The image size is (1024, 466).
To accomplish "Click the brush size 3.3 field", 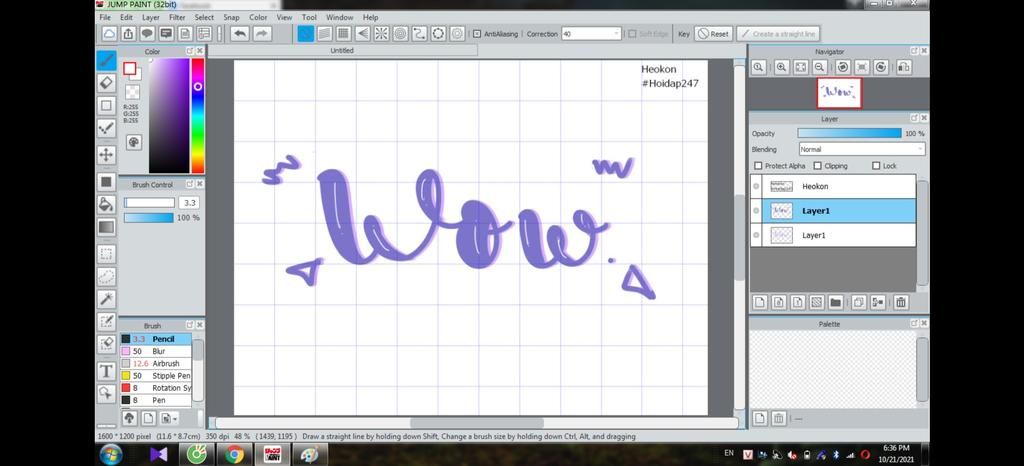I will (189, 203).
